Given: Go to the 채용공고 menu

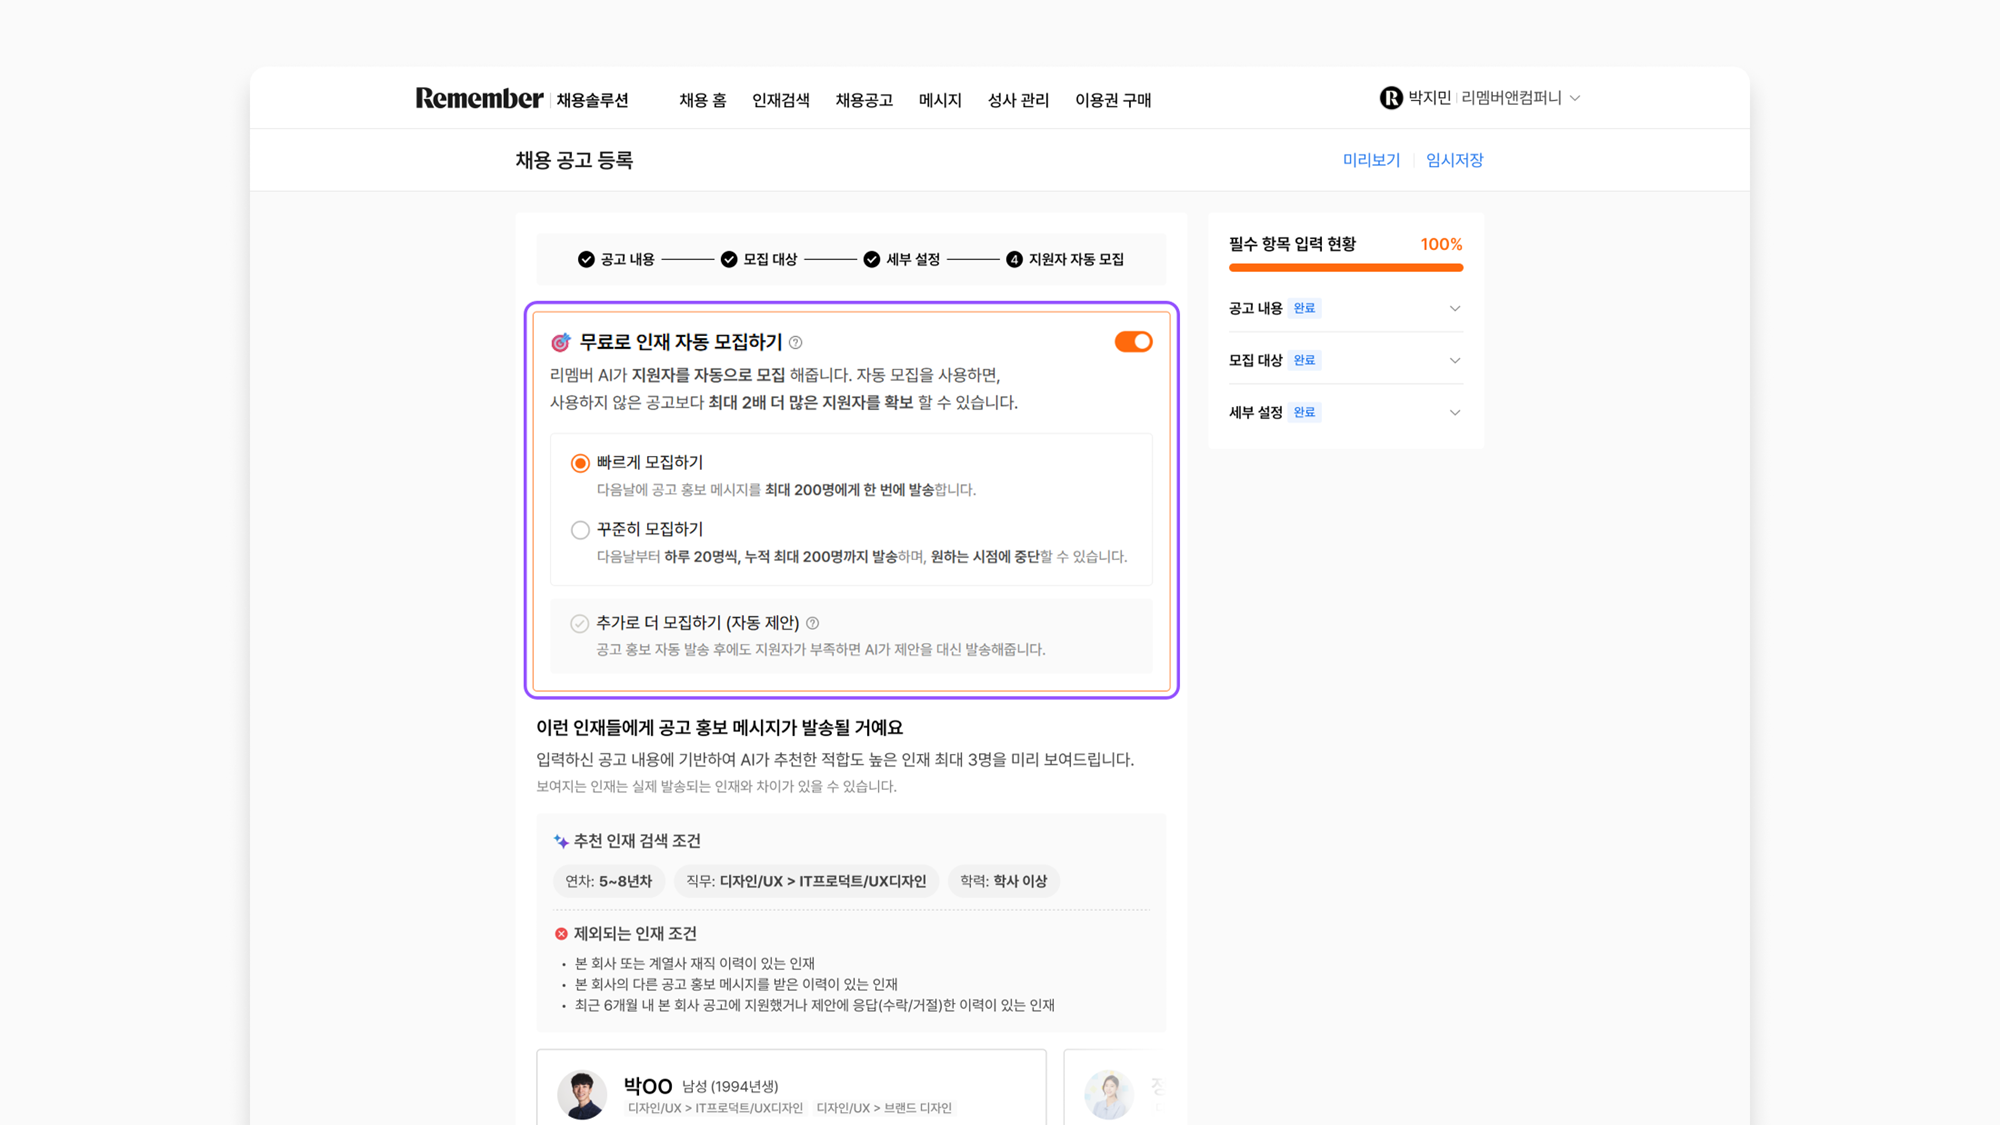Looking at the screenshot, I should coord(864,100).
